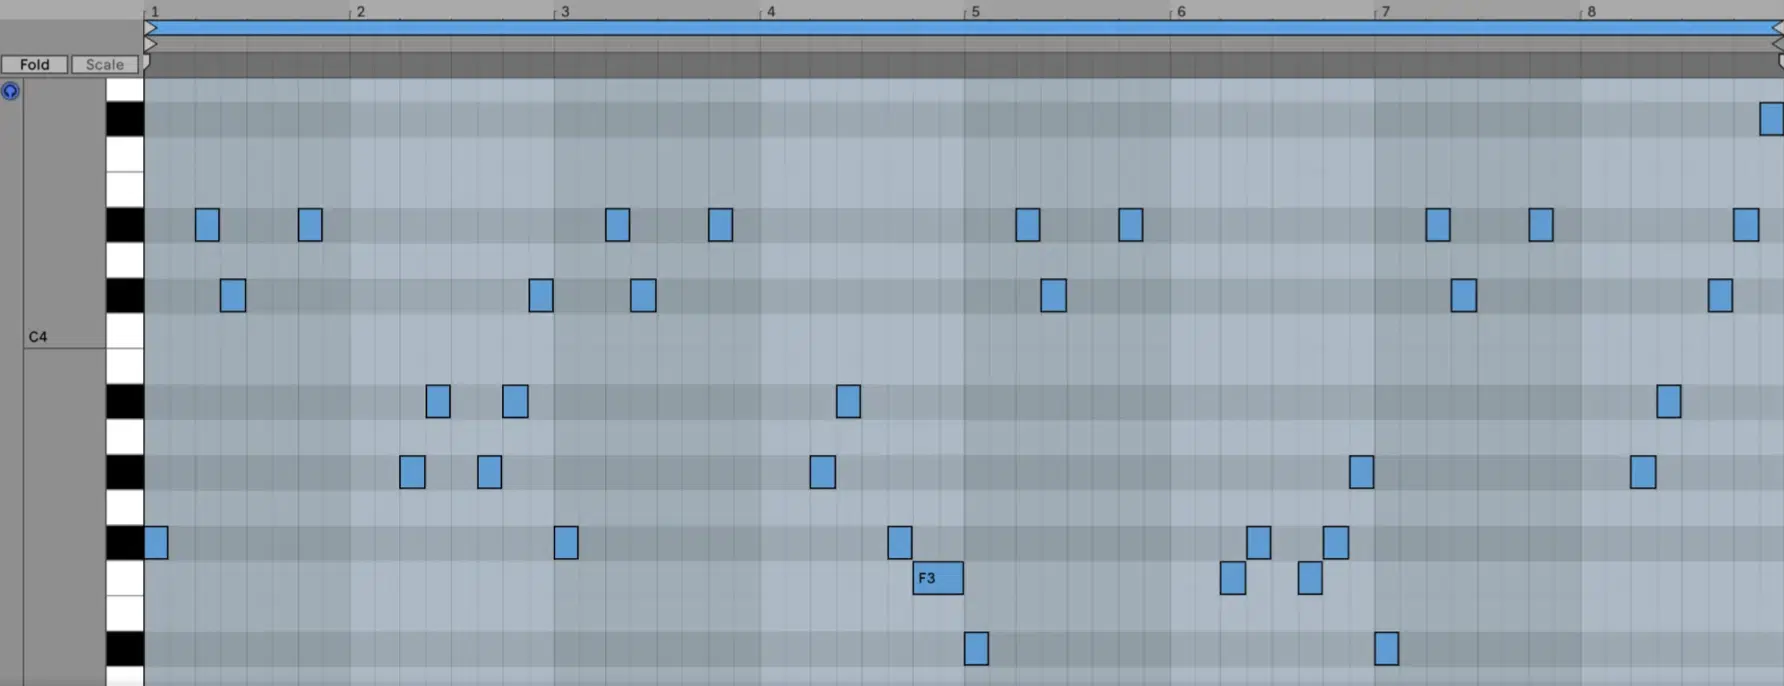The height and width of the screenshot is (686, 1784).
Task: Select bar 7 on the time ruler
Action: point(1385,11)
